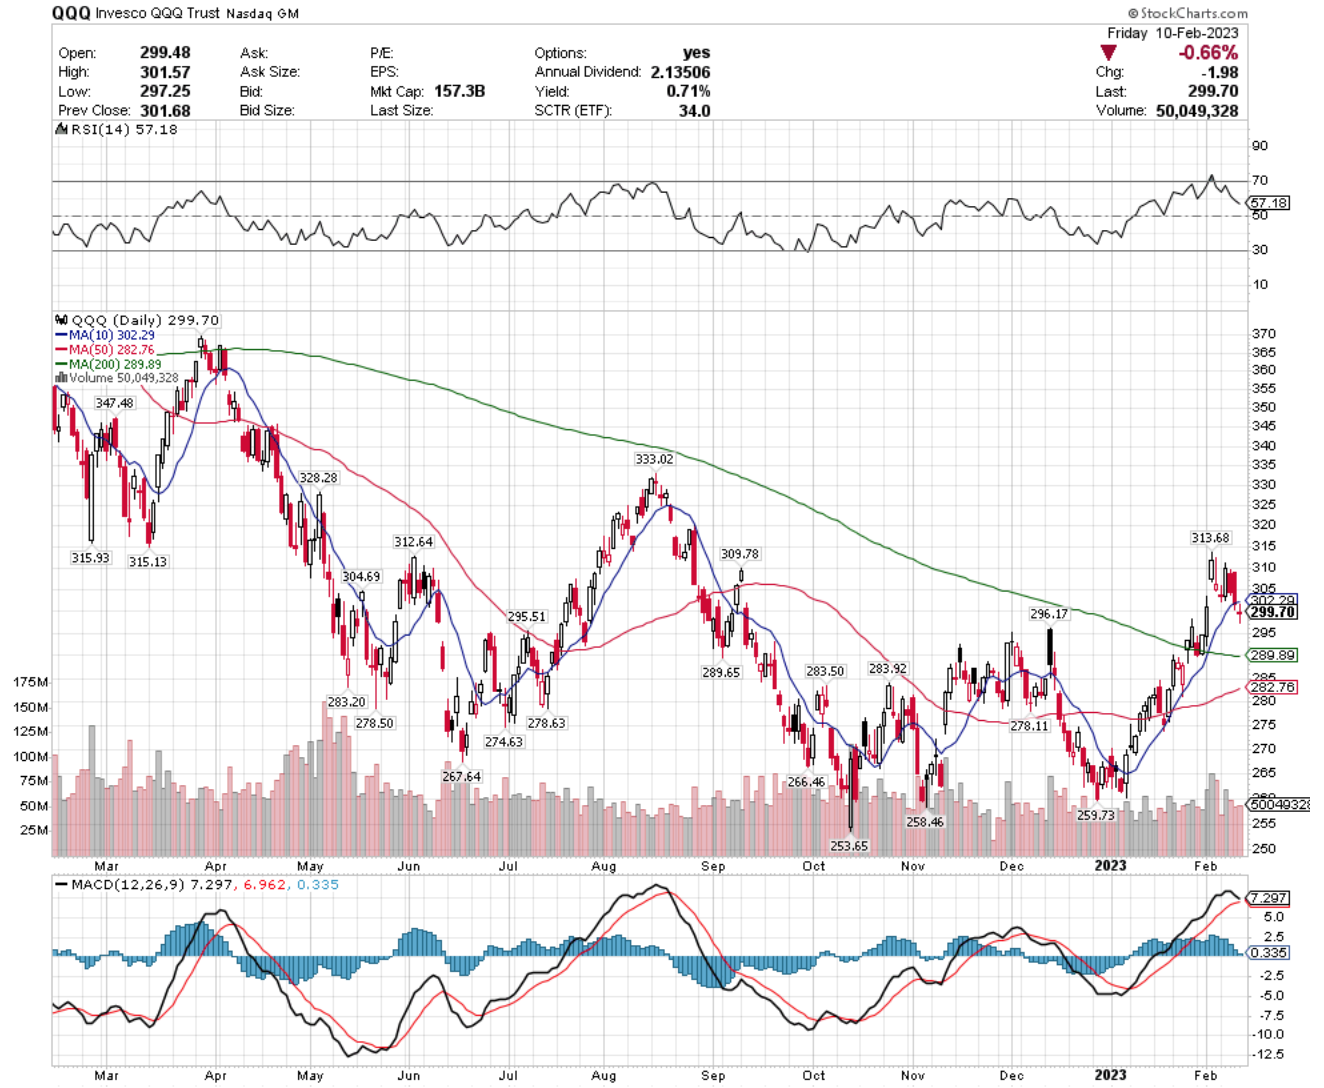
Task: Click the line marker before the RSI(14) legend
Action: [60, 129]
